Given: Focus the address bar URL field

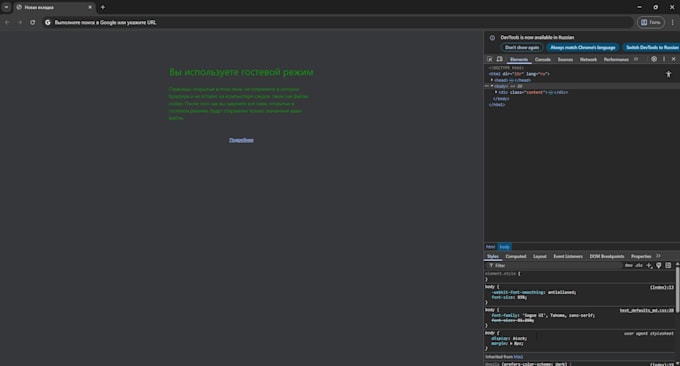Looking at the screenshot, I should tap(338, 23).
